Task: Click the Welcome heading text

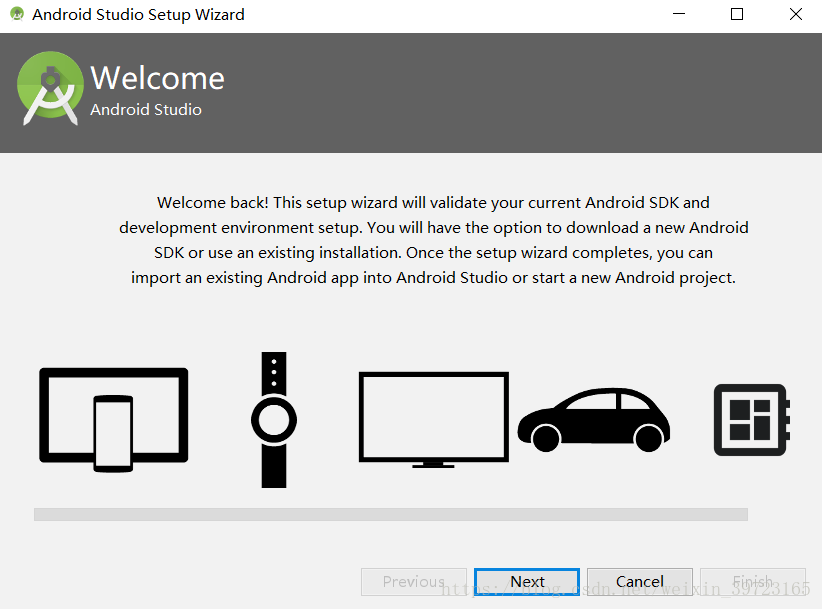Action: 157,78
